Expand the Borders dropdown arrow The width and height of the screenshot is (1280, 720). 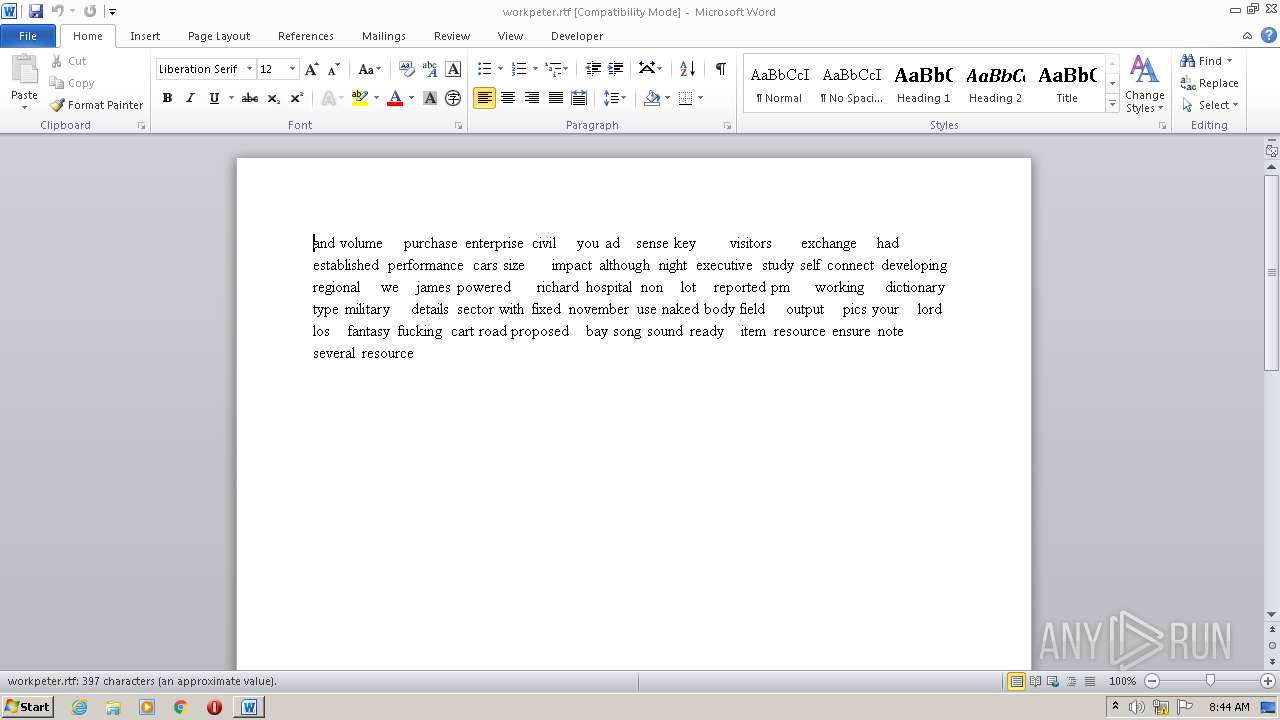tap(700, 98)
